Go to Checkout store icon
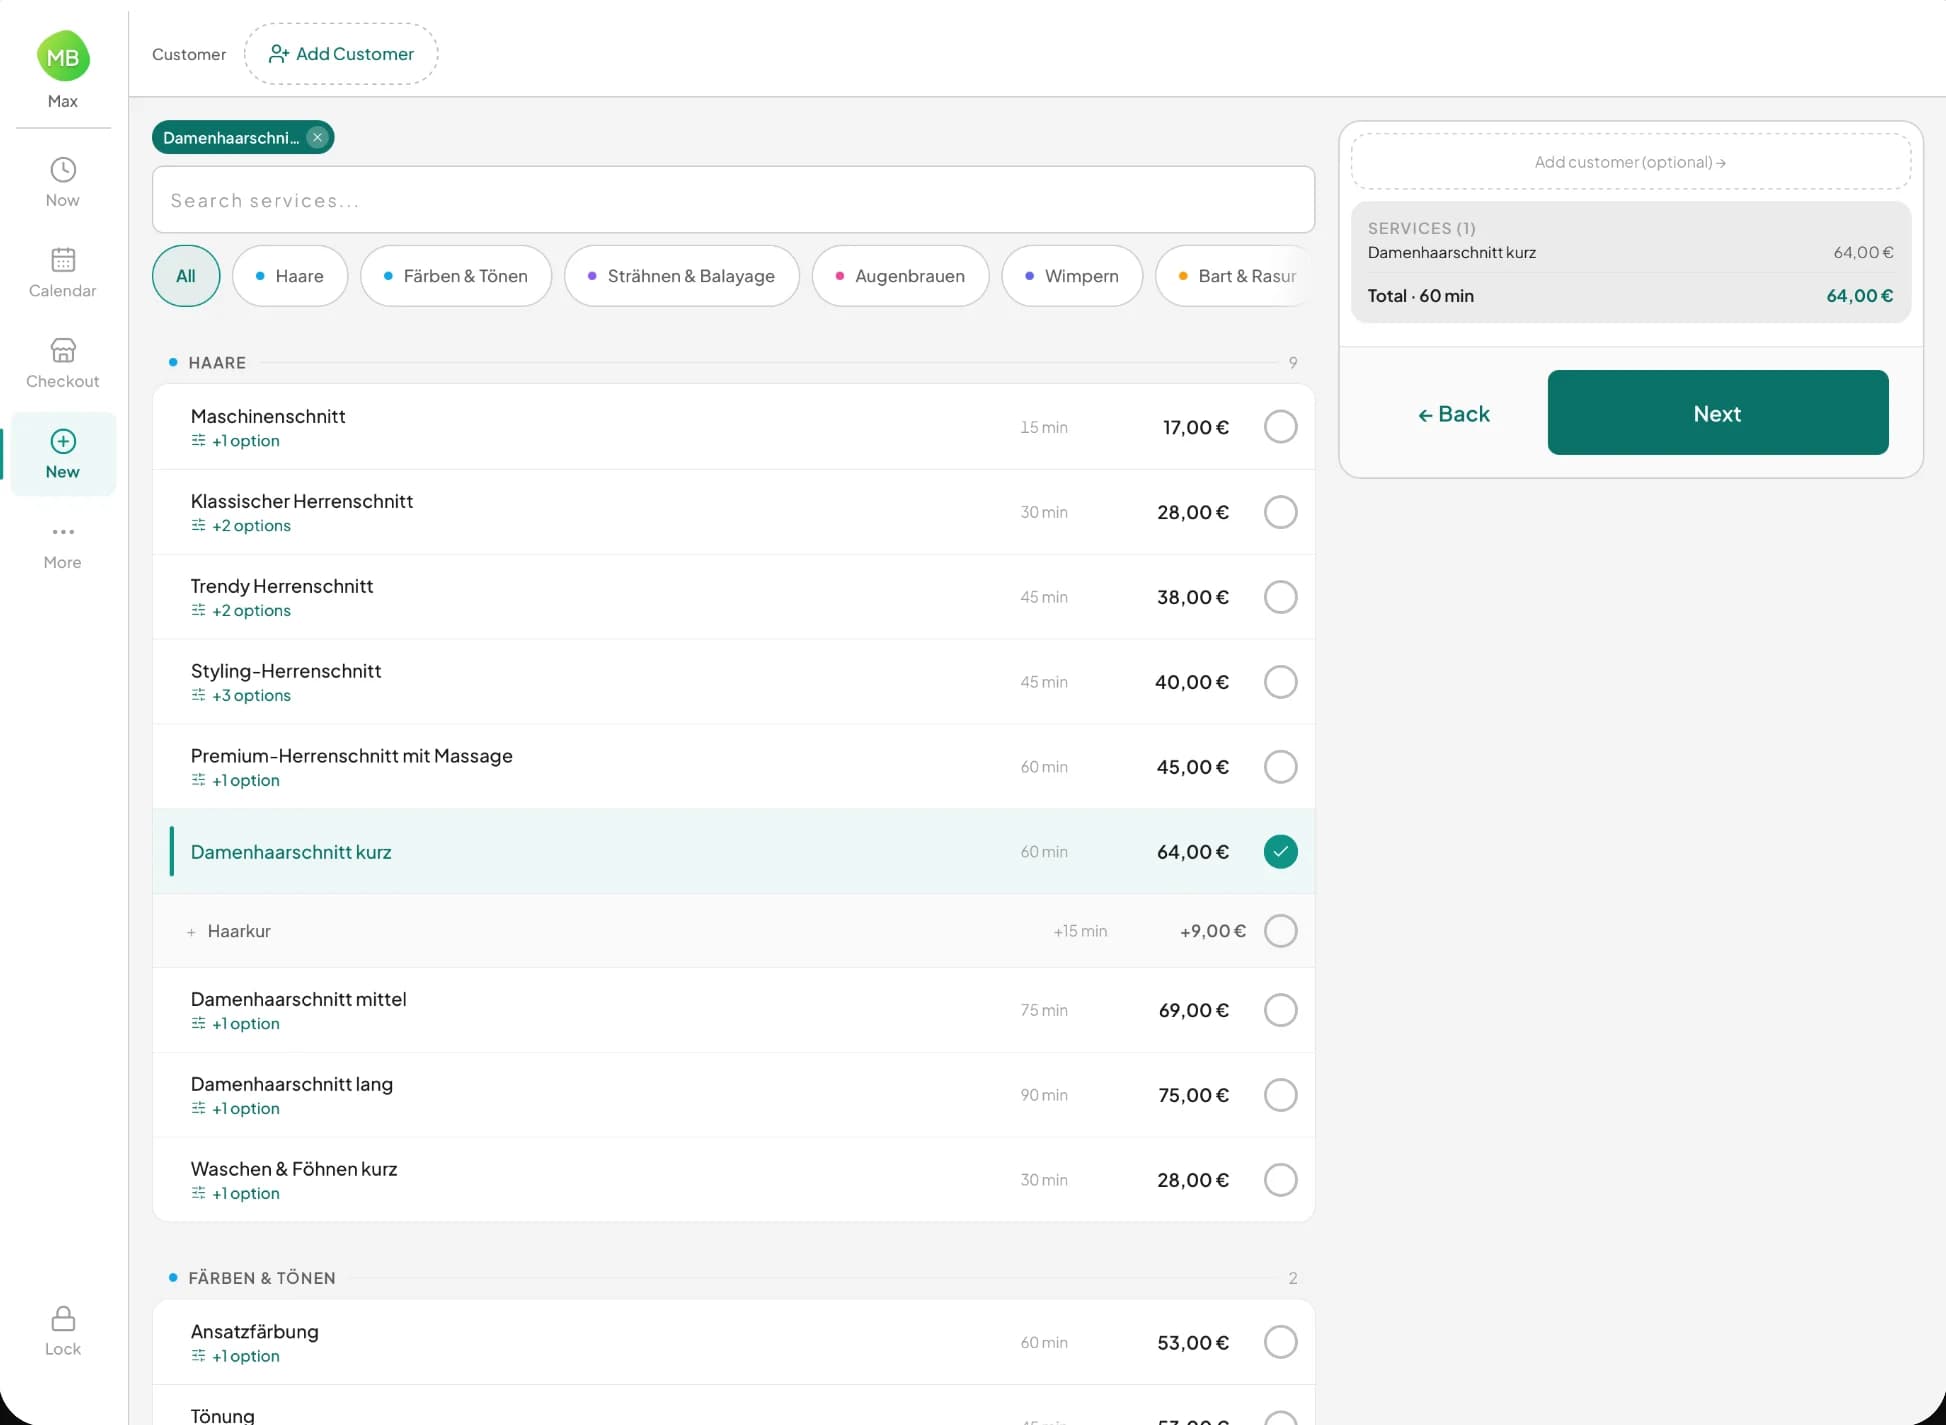 (x=63, y=350)
